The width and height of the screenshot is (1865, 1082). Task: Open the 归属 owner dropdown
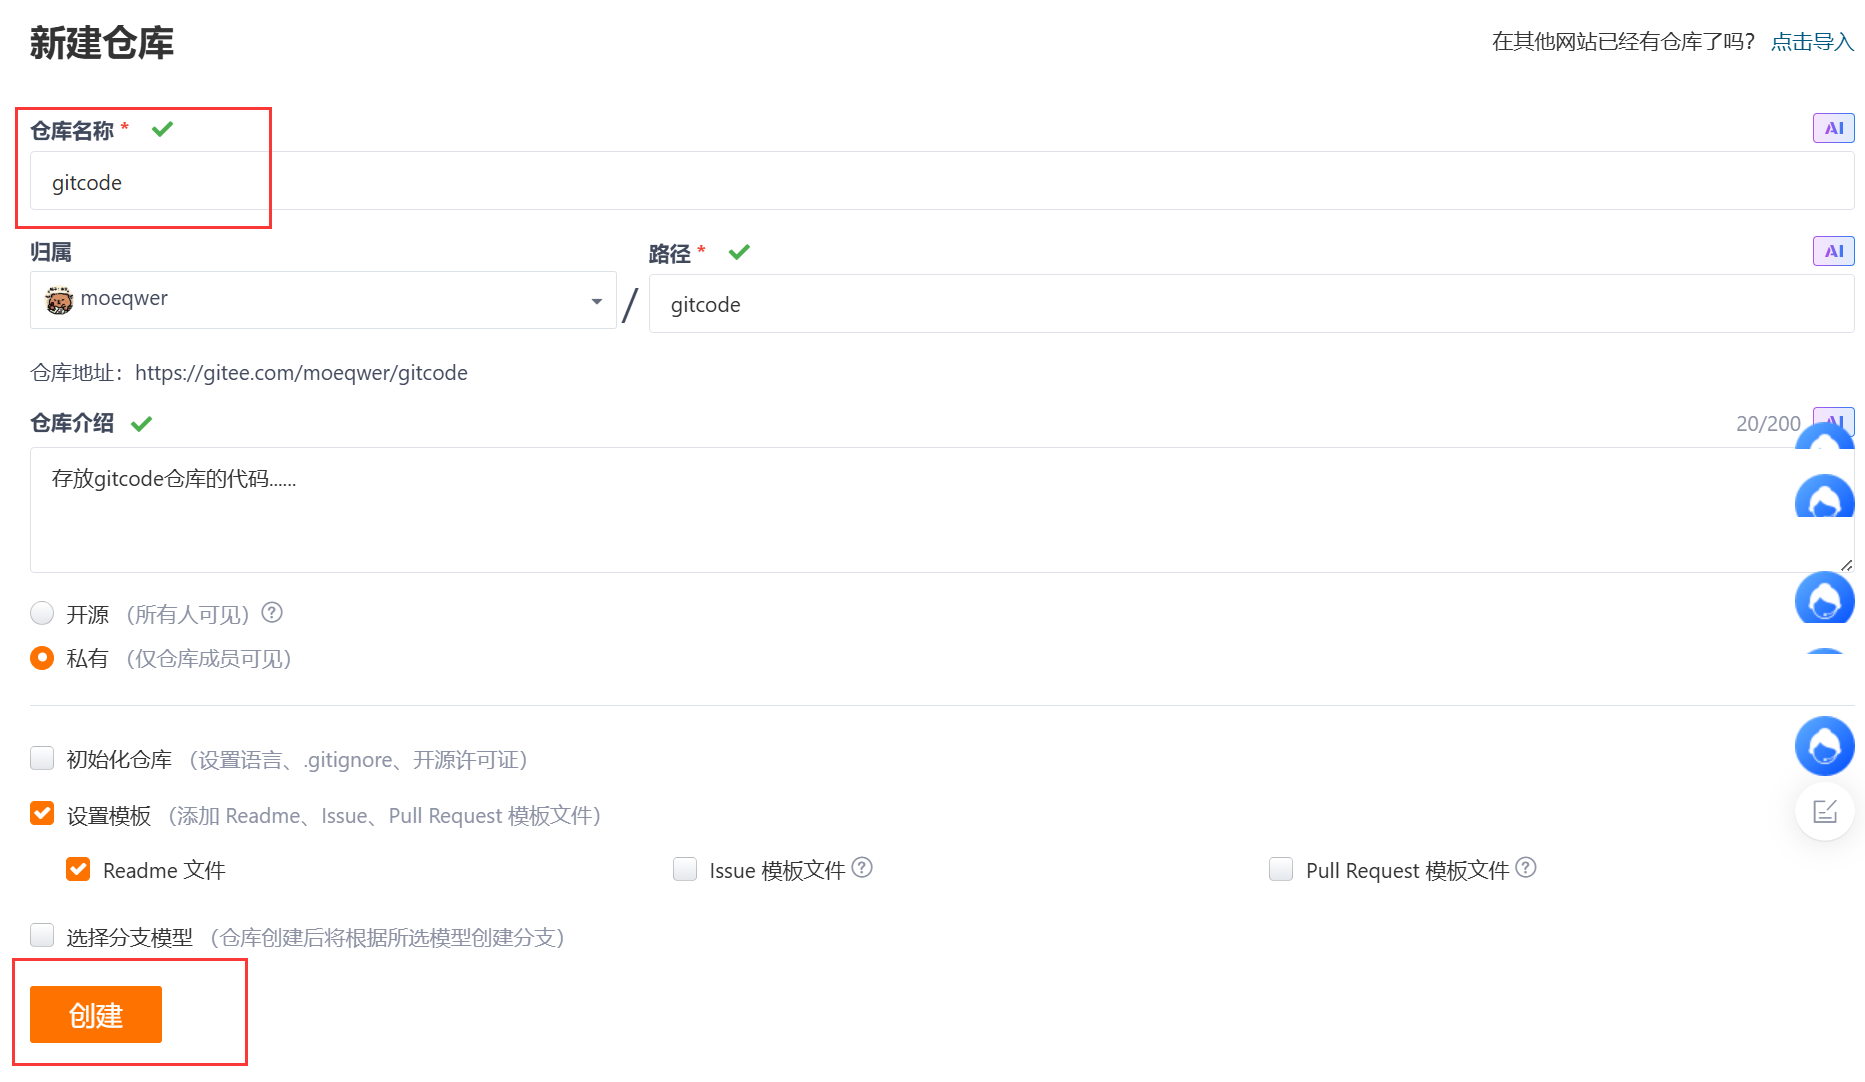click(x=596, y=299)
